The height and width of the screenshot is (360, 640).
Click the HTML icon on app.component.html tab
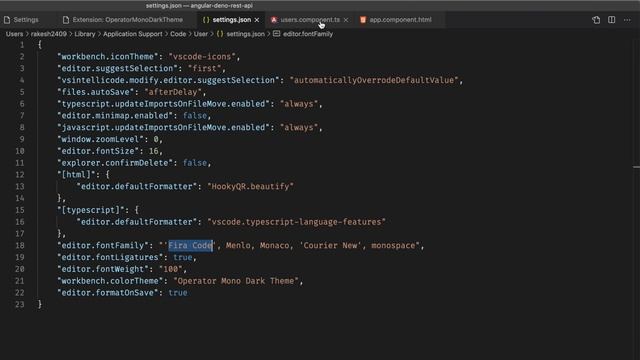click(363, 20)
